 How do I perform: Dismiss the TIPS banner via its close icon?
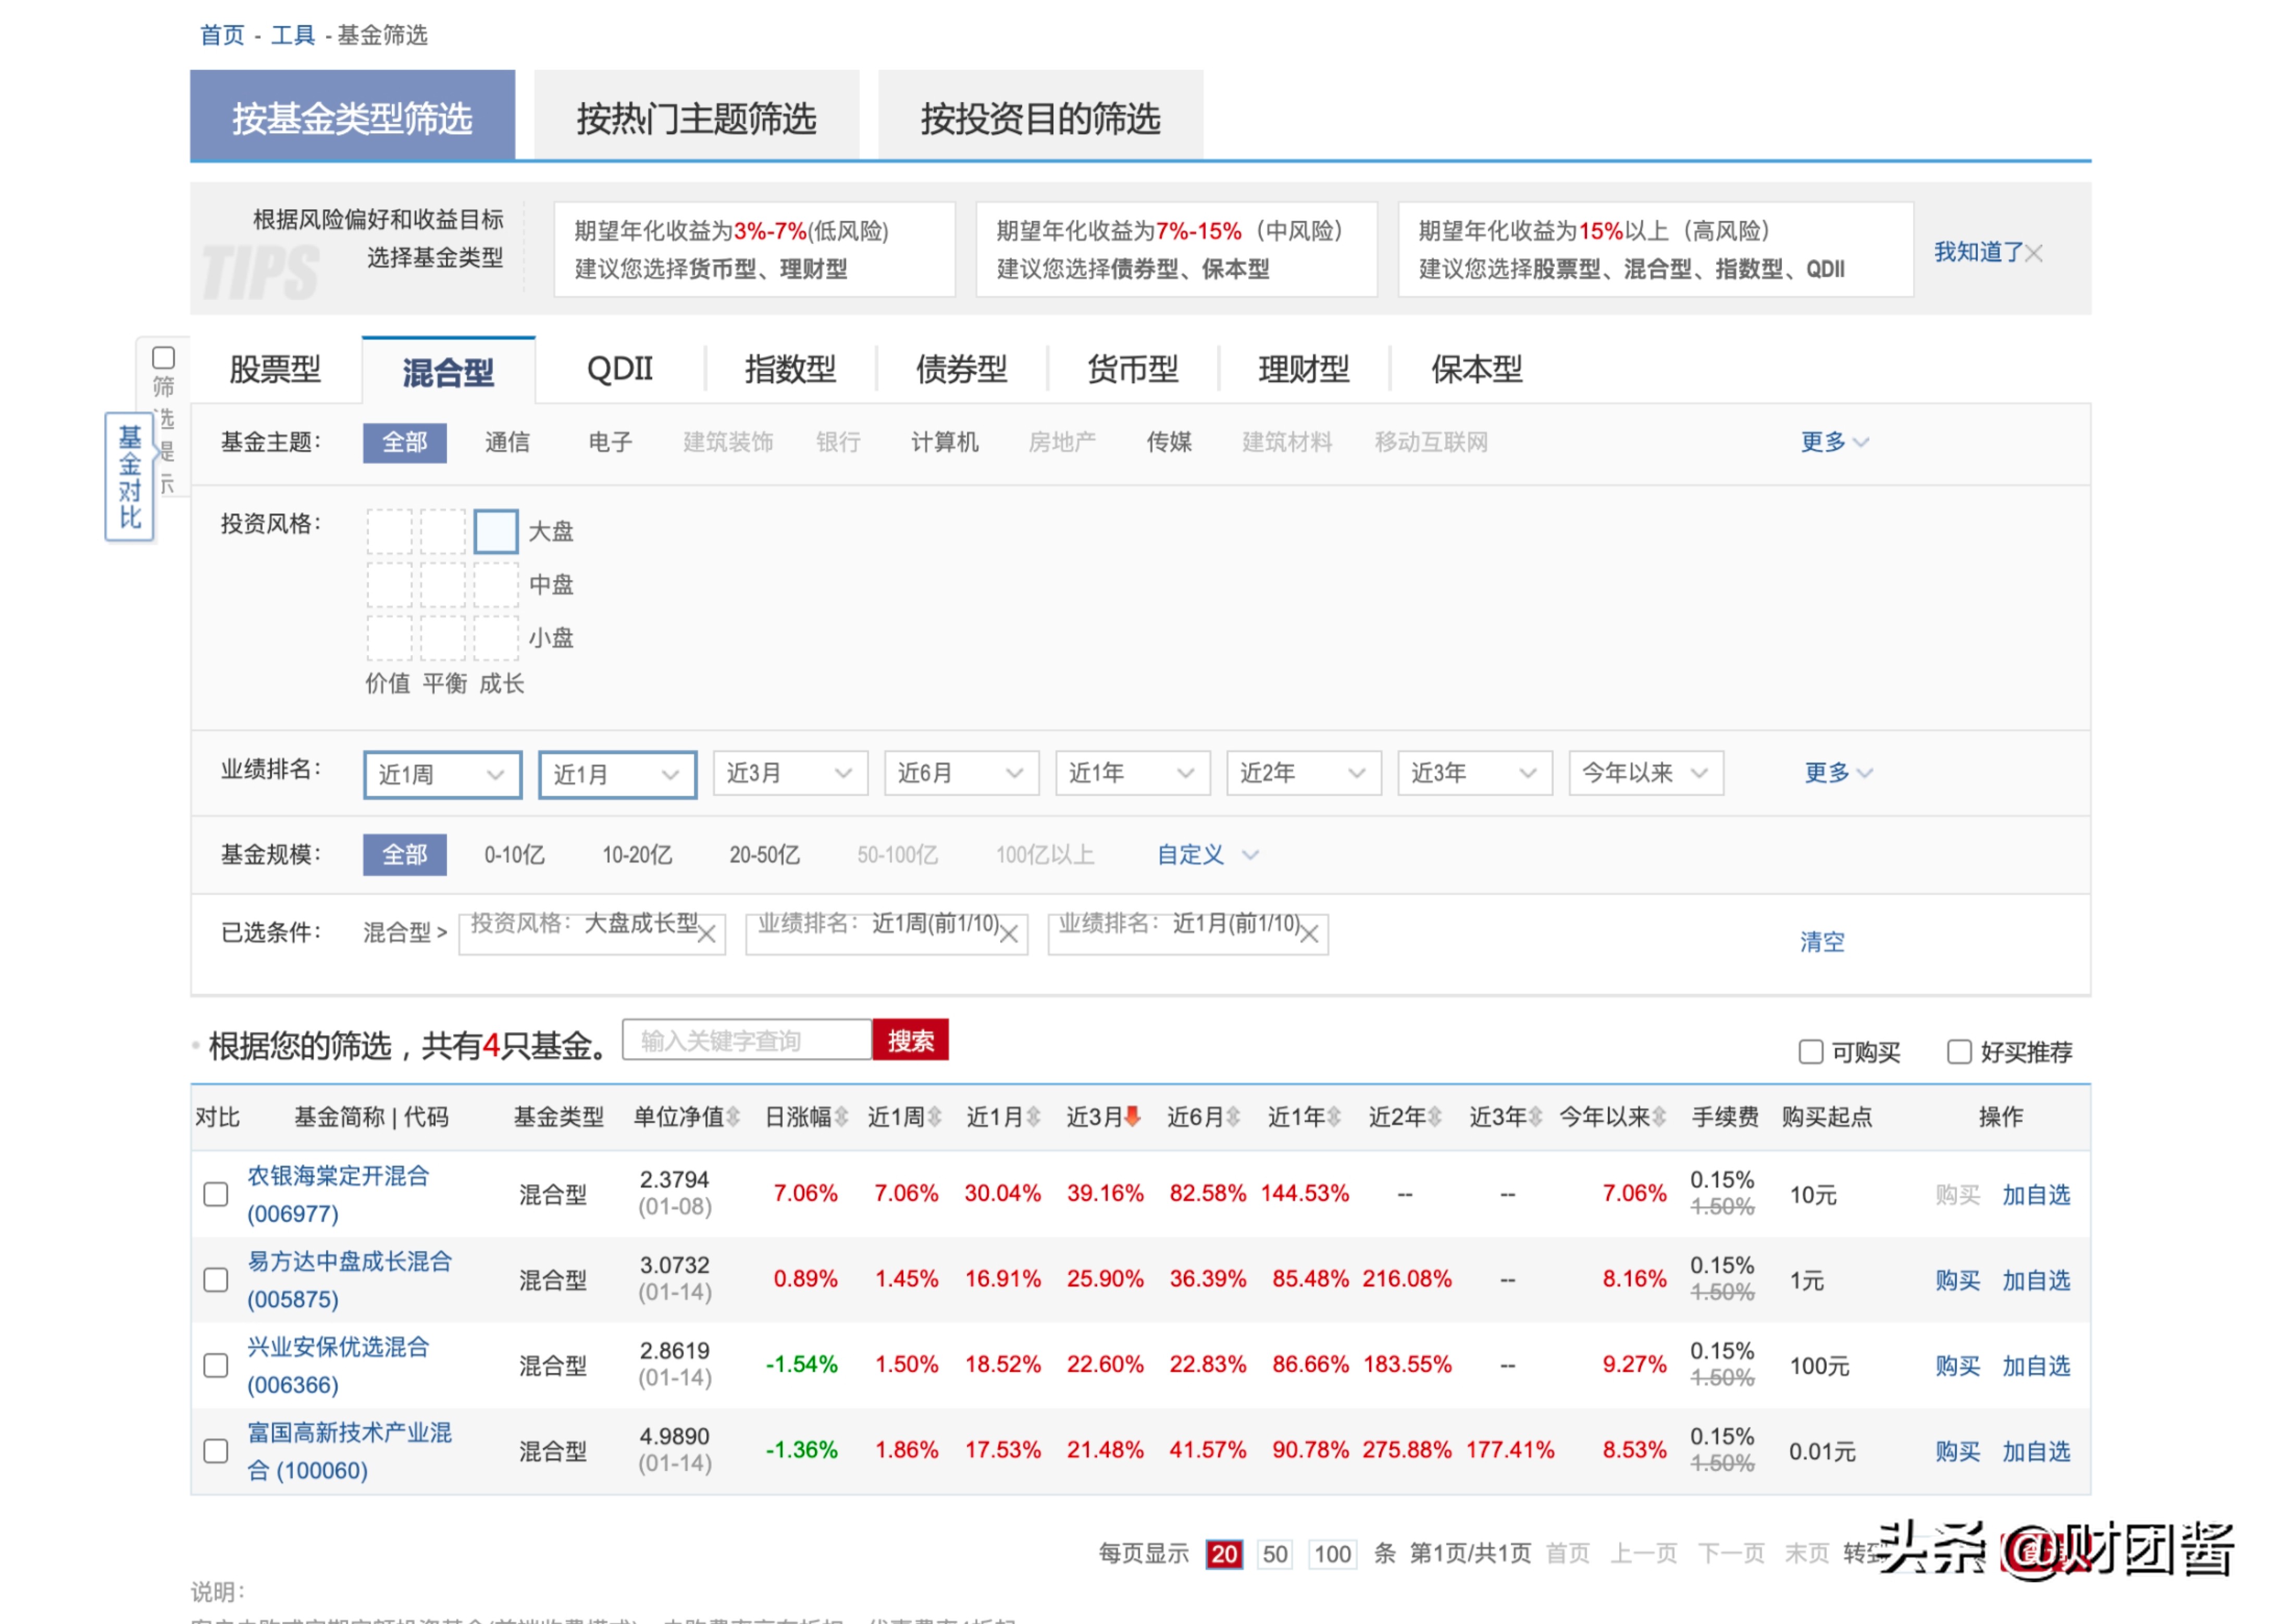[2034, 254]
